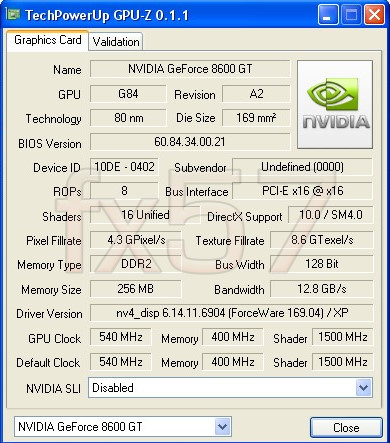The width and height of the screenshot is (390, 443).
Task: Select the Graphics Card tab
Action: [x=48, y=40]
